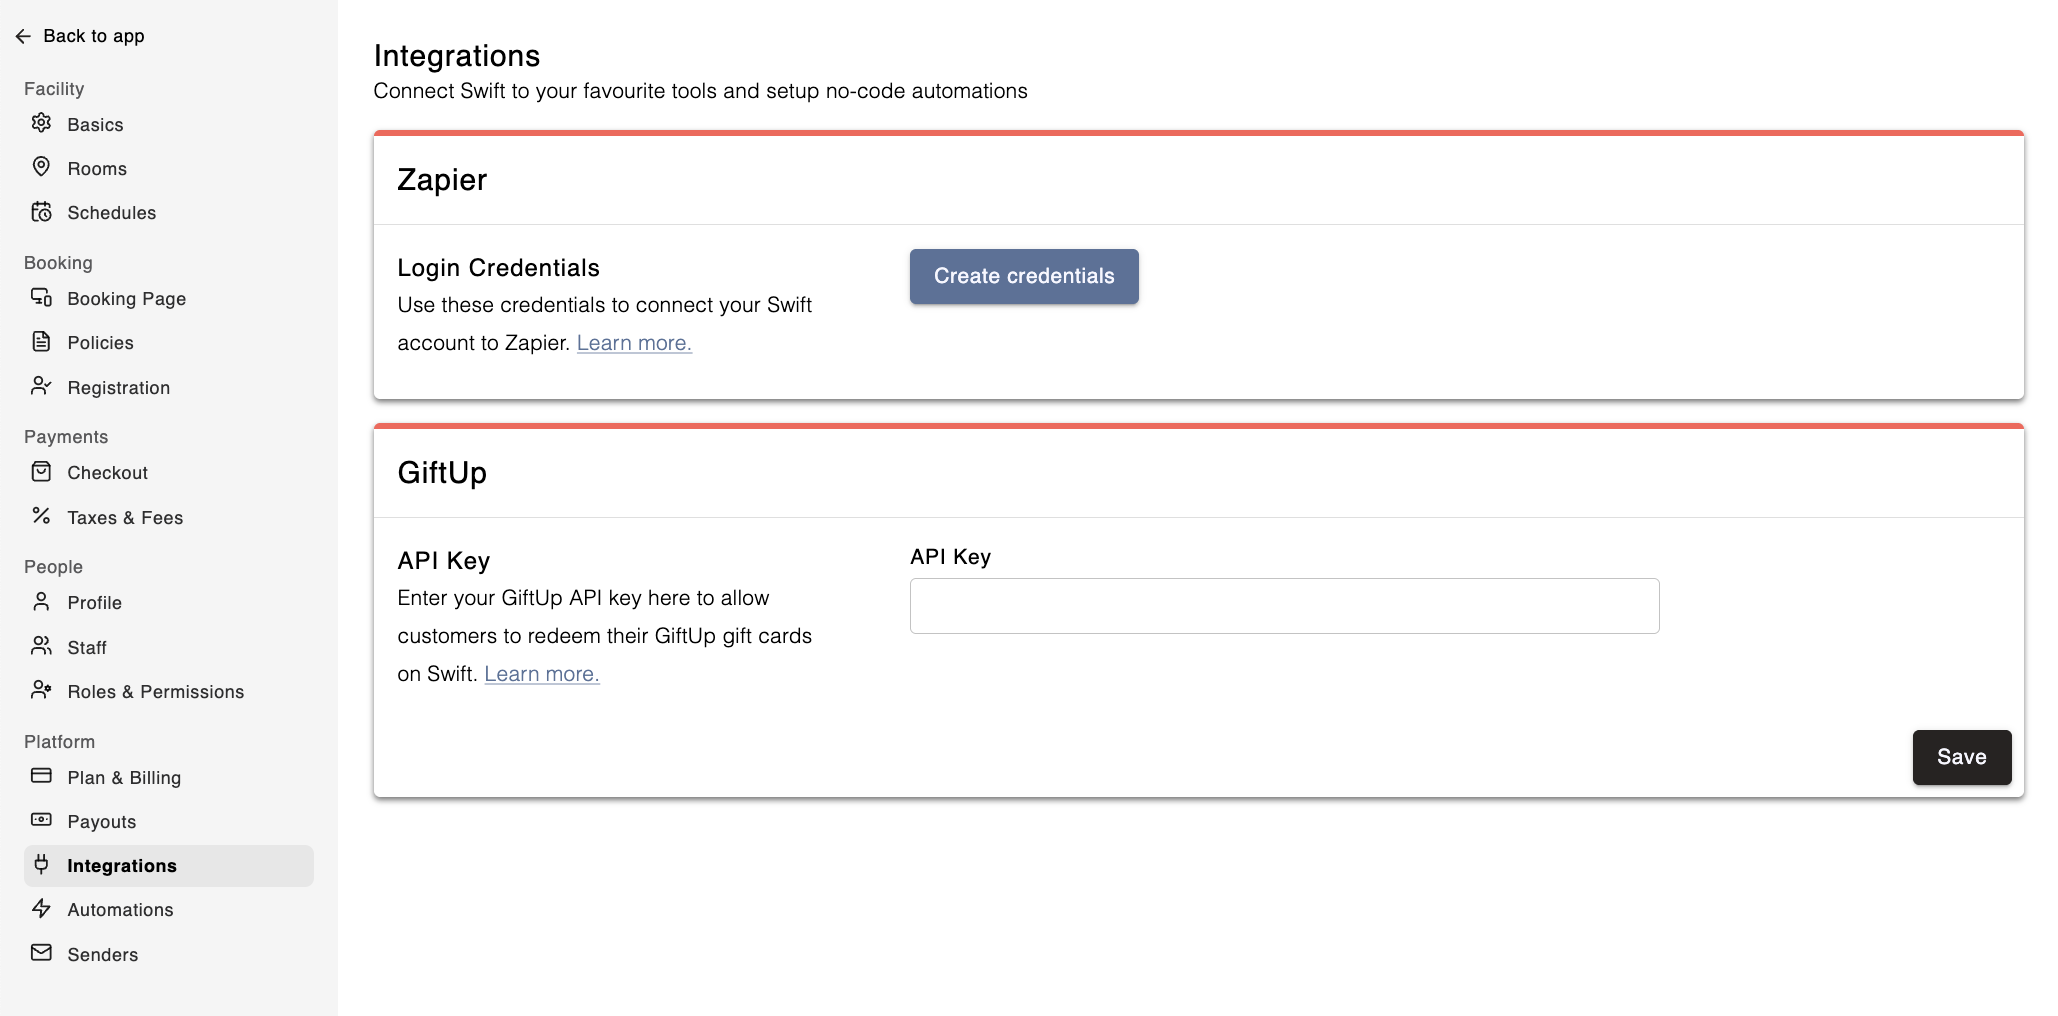The image size is (2058, 1016).
Task: Click the Rooms location pin icon
Action: point(41,167)
